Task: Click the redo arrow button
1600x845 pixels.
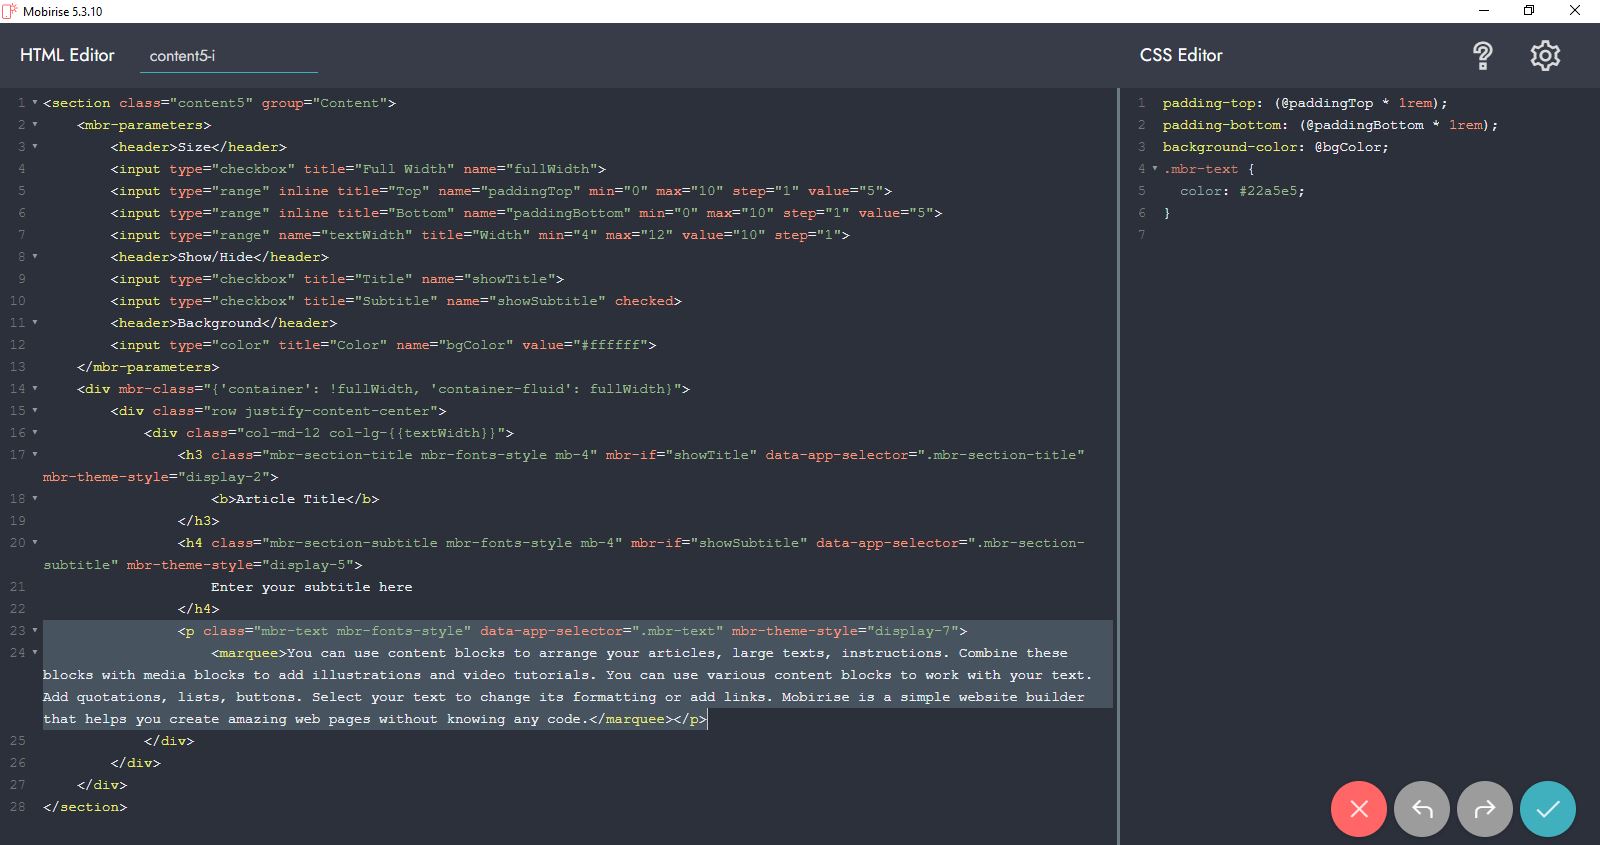Action: coord(1484,809)
